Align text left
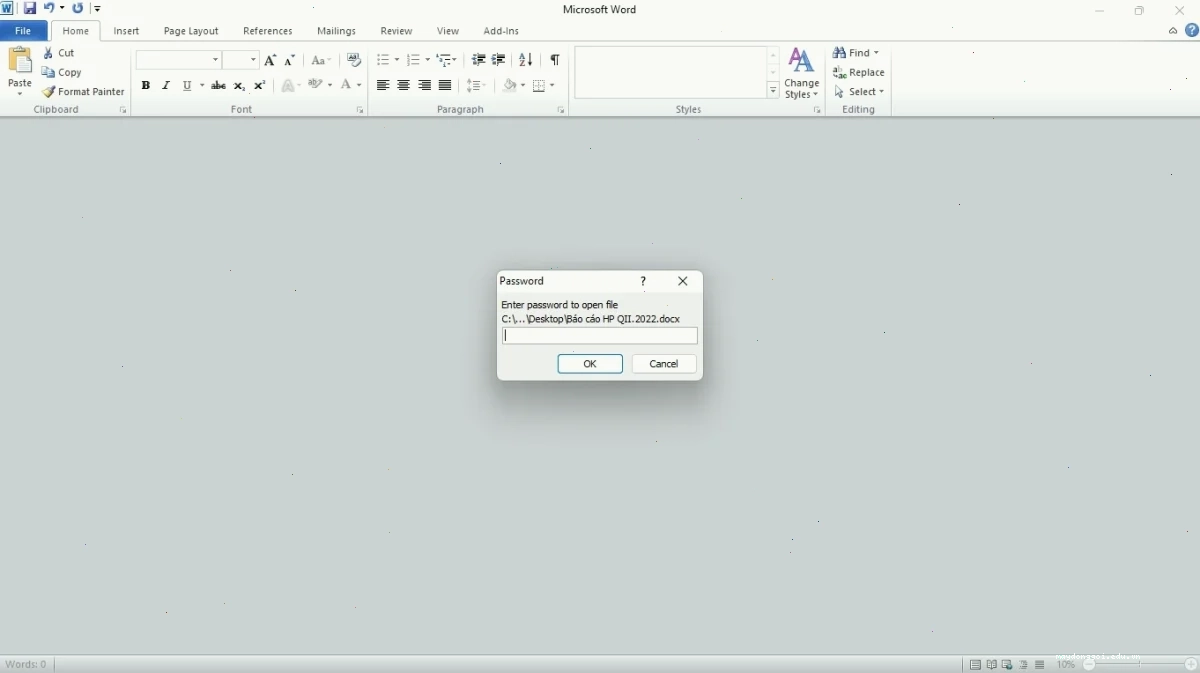This screenshot has height=673, width=1200. pos(383,86)
